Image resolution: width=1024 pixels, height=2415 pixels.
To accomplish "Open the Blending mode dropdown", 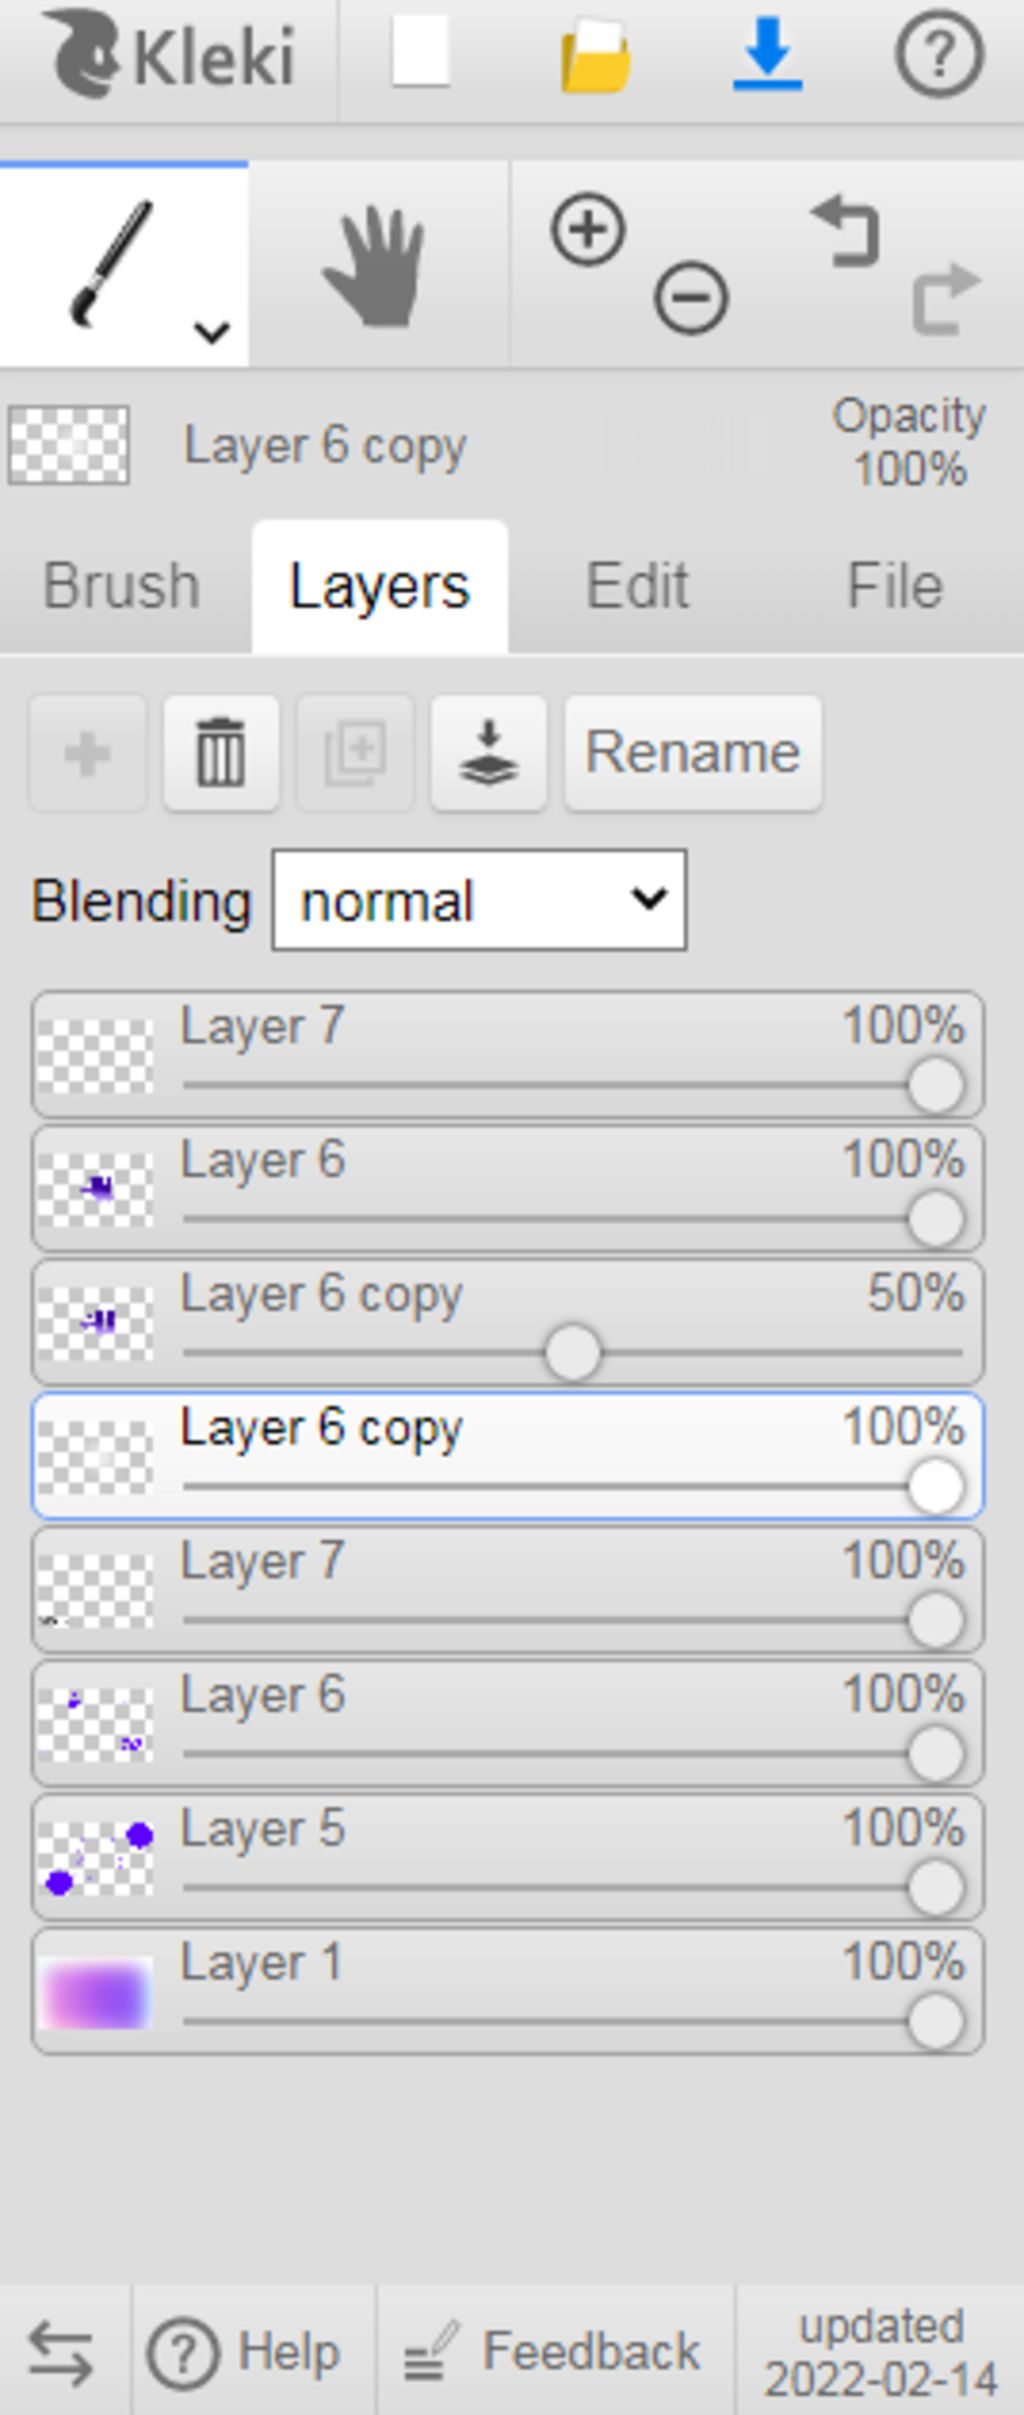I will click(479, 900).
